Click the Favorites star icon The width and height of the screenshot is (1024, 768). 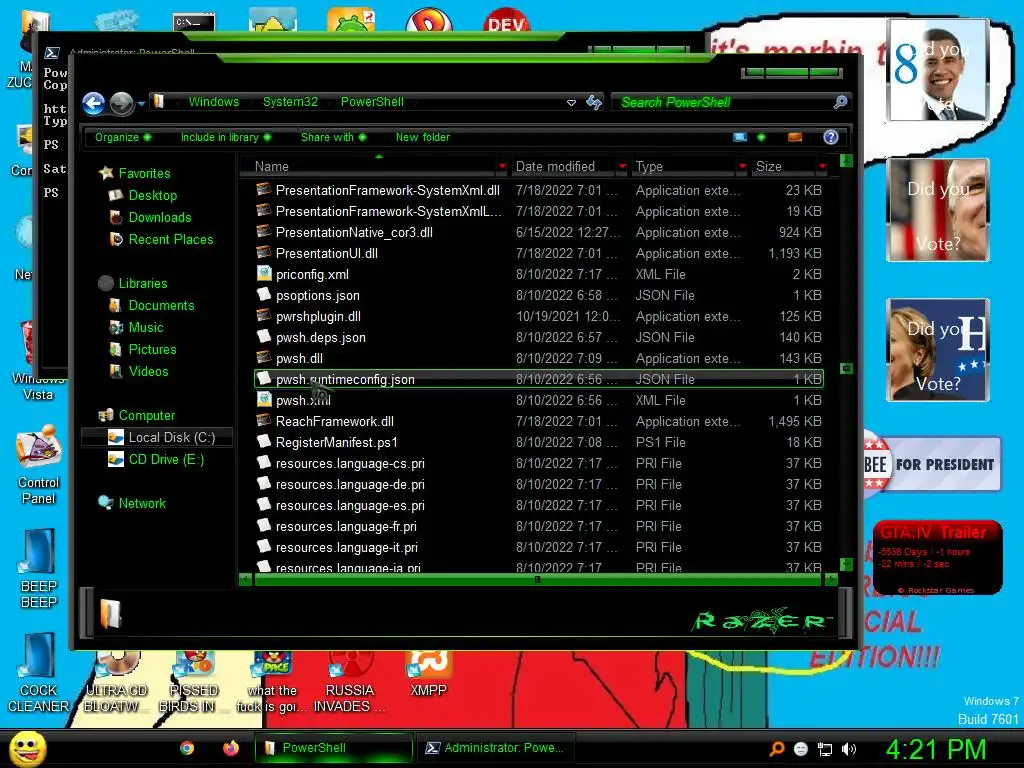point(106,173)
